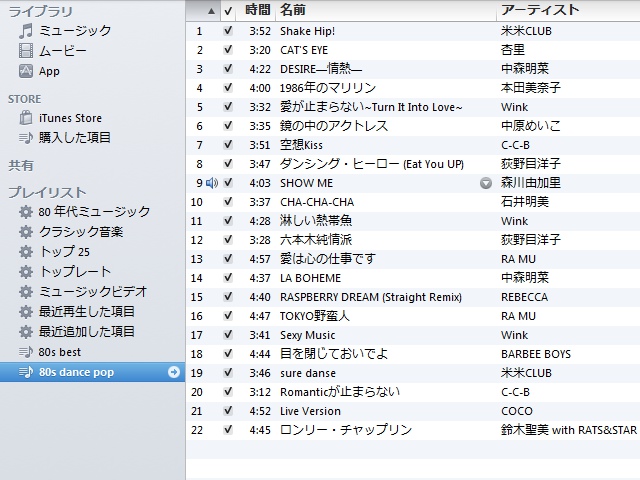Sort by the 時間 column header
The width and height of the screenshot is (640, 480).
(258, 10)
